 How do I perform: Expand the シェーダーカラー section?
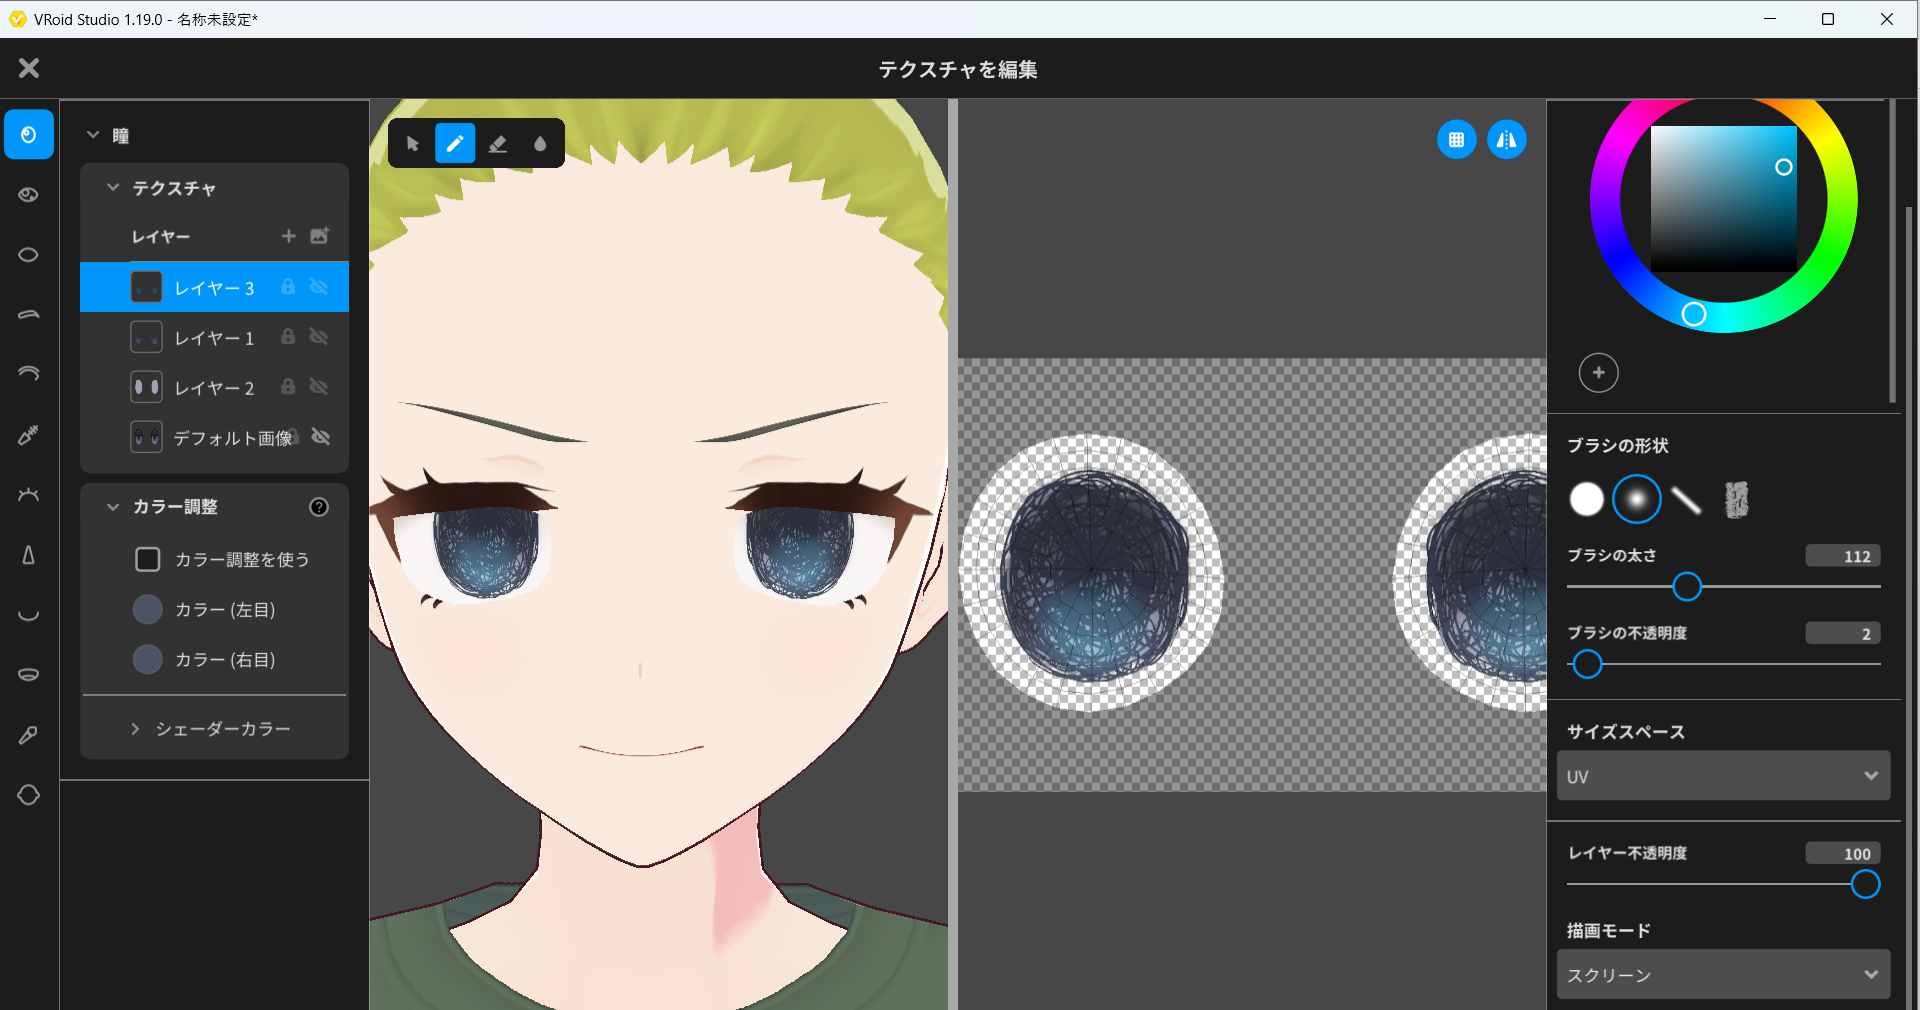[x=135, y=729]
